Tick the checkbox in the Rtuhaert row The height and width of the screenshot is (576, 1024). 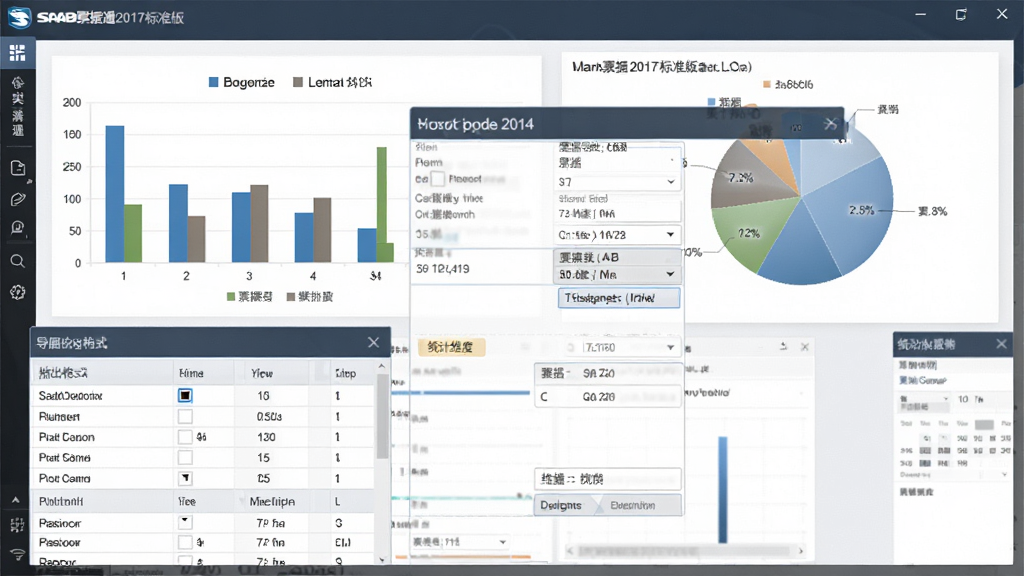pos(185,416)
